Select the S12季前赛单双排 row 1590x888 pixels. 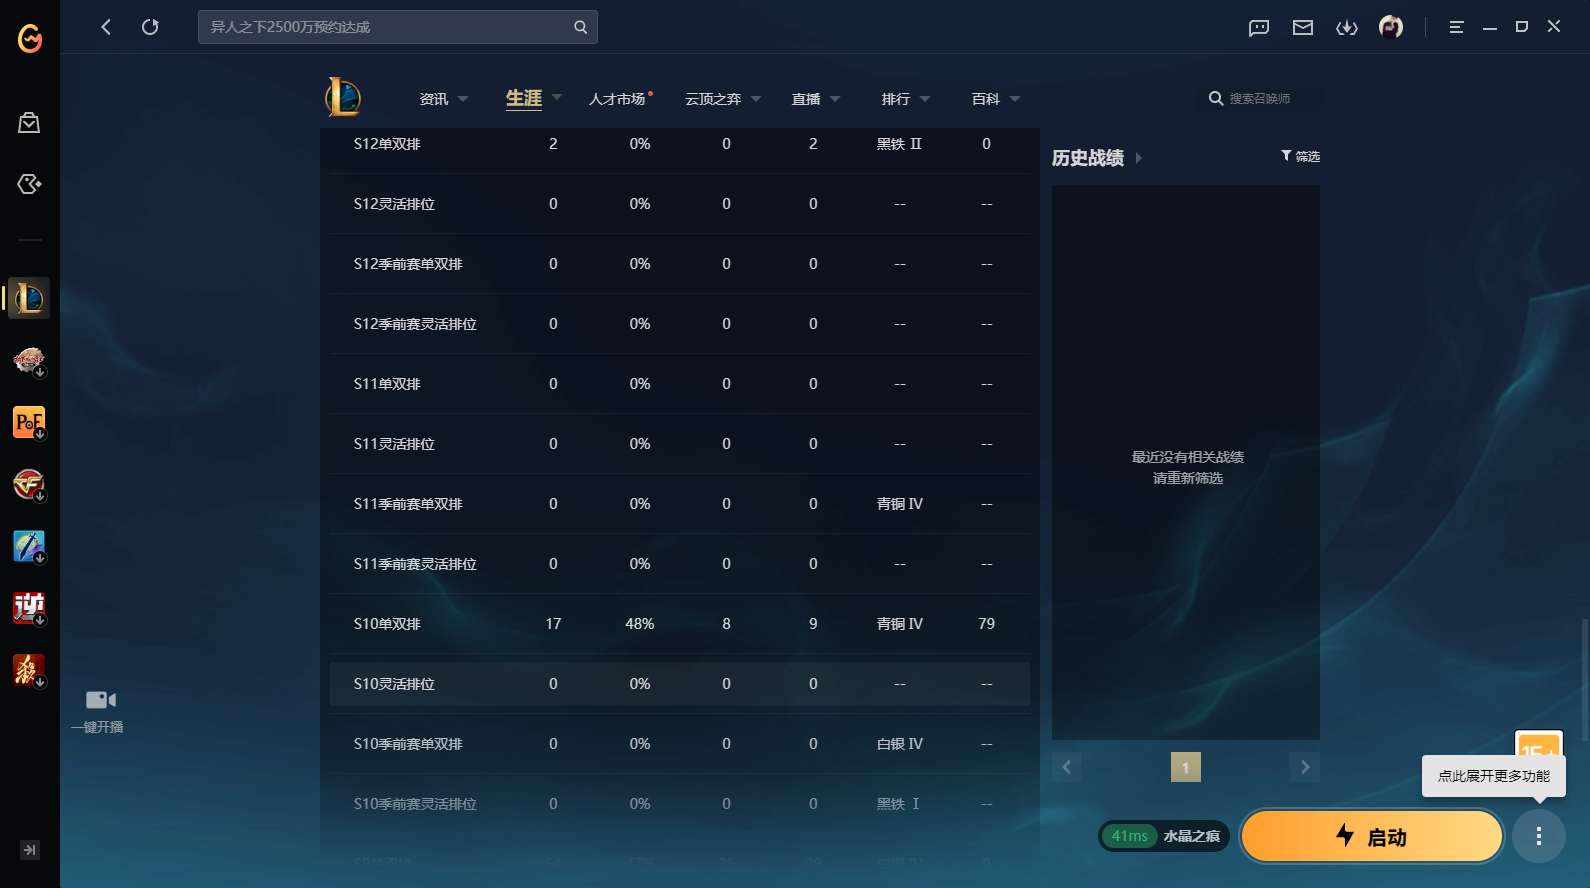680,264
